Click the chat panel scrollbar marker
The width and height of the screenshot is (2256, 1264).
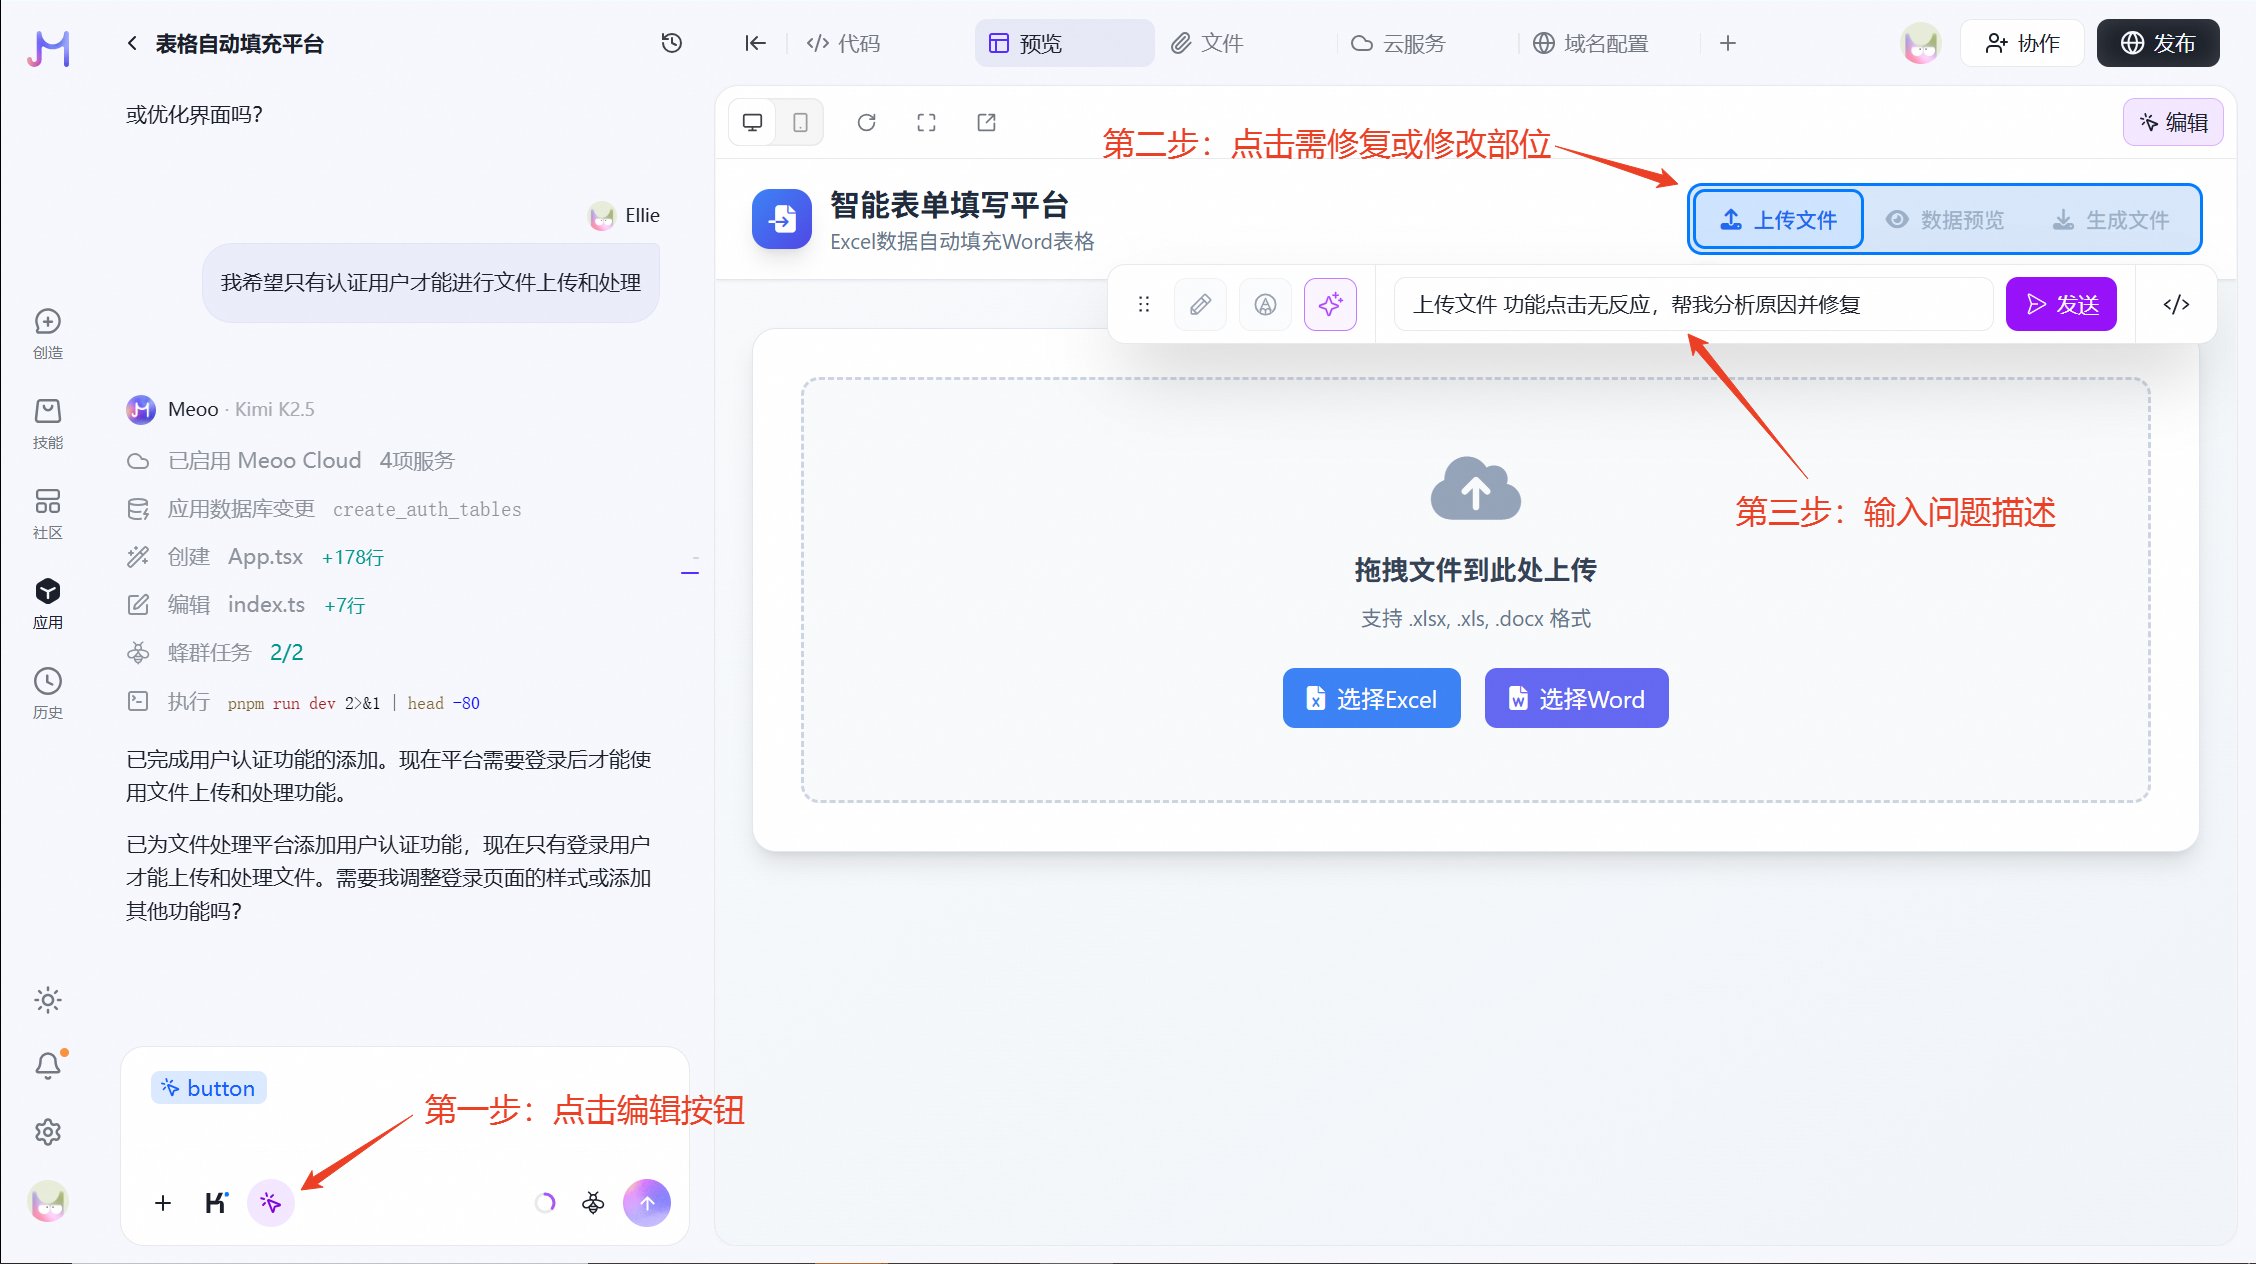tap(690, 571)
